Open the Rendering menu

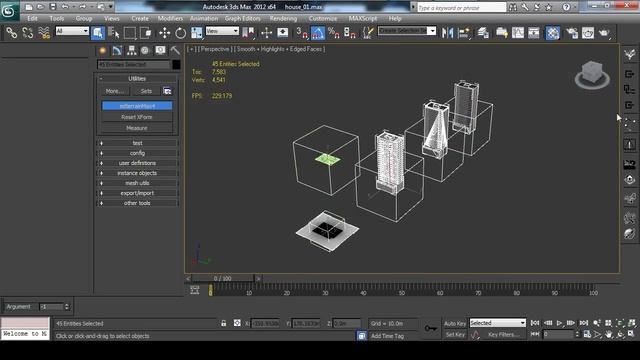coord(283,18)
